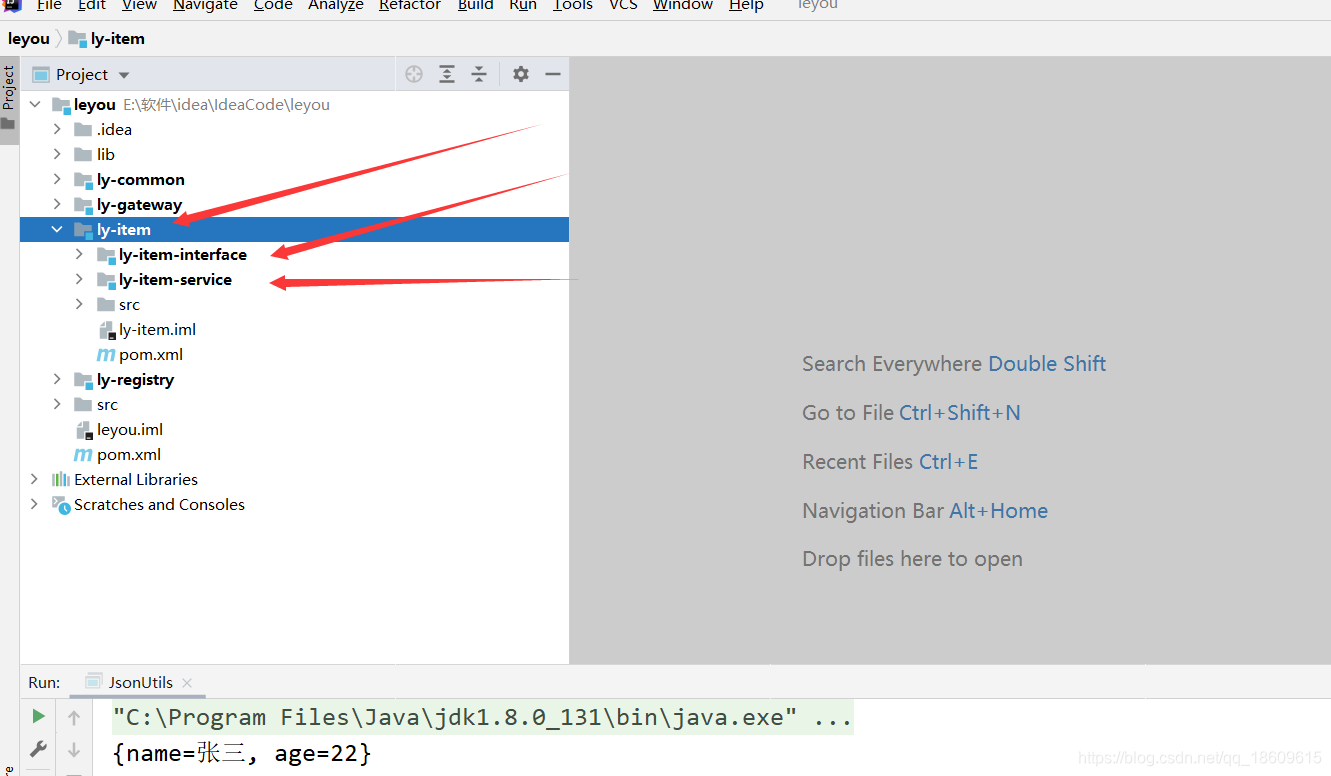Viewport: 1331px width, 776px height.
Task: Expand the ly-item-interface module
Action: 79,254
